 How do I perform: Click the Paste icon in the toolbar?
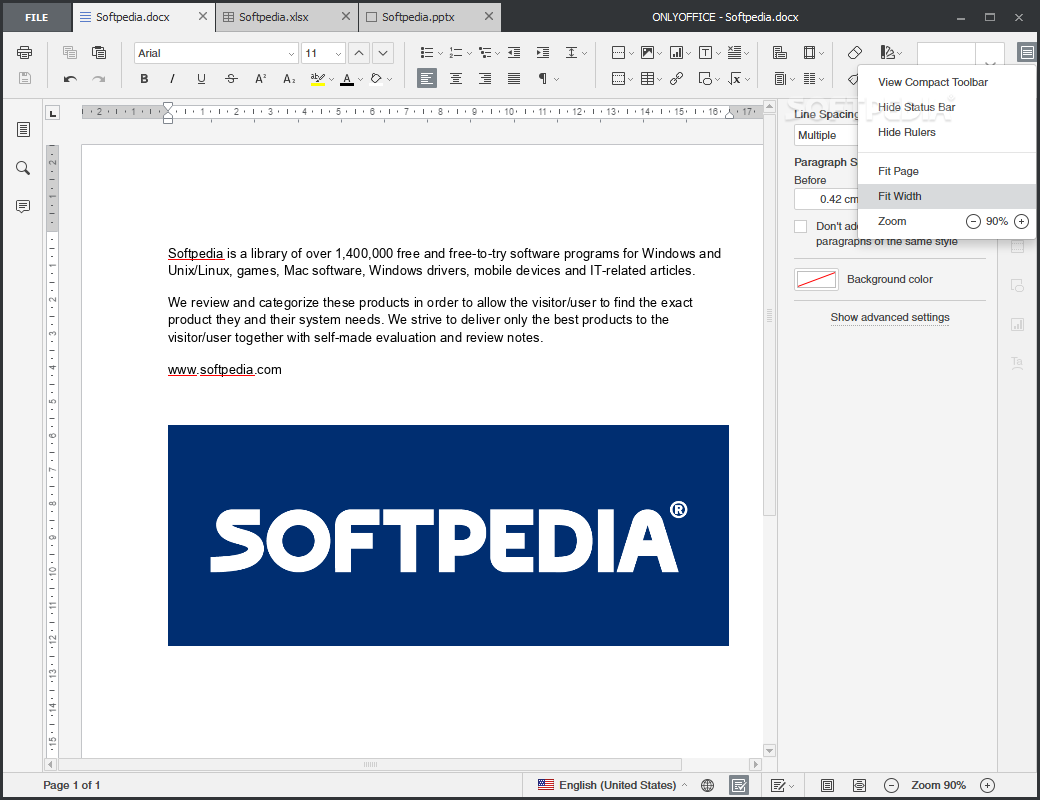(99, 52)
